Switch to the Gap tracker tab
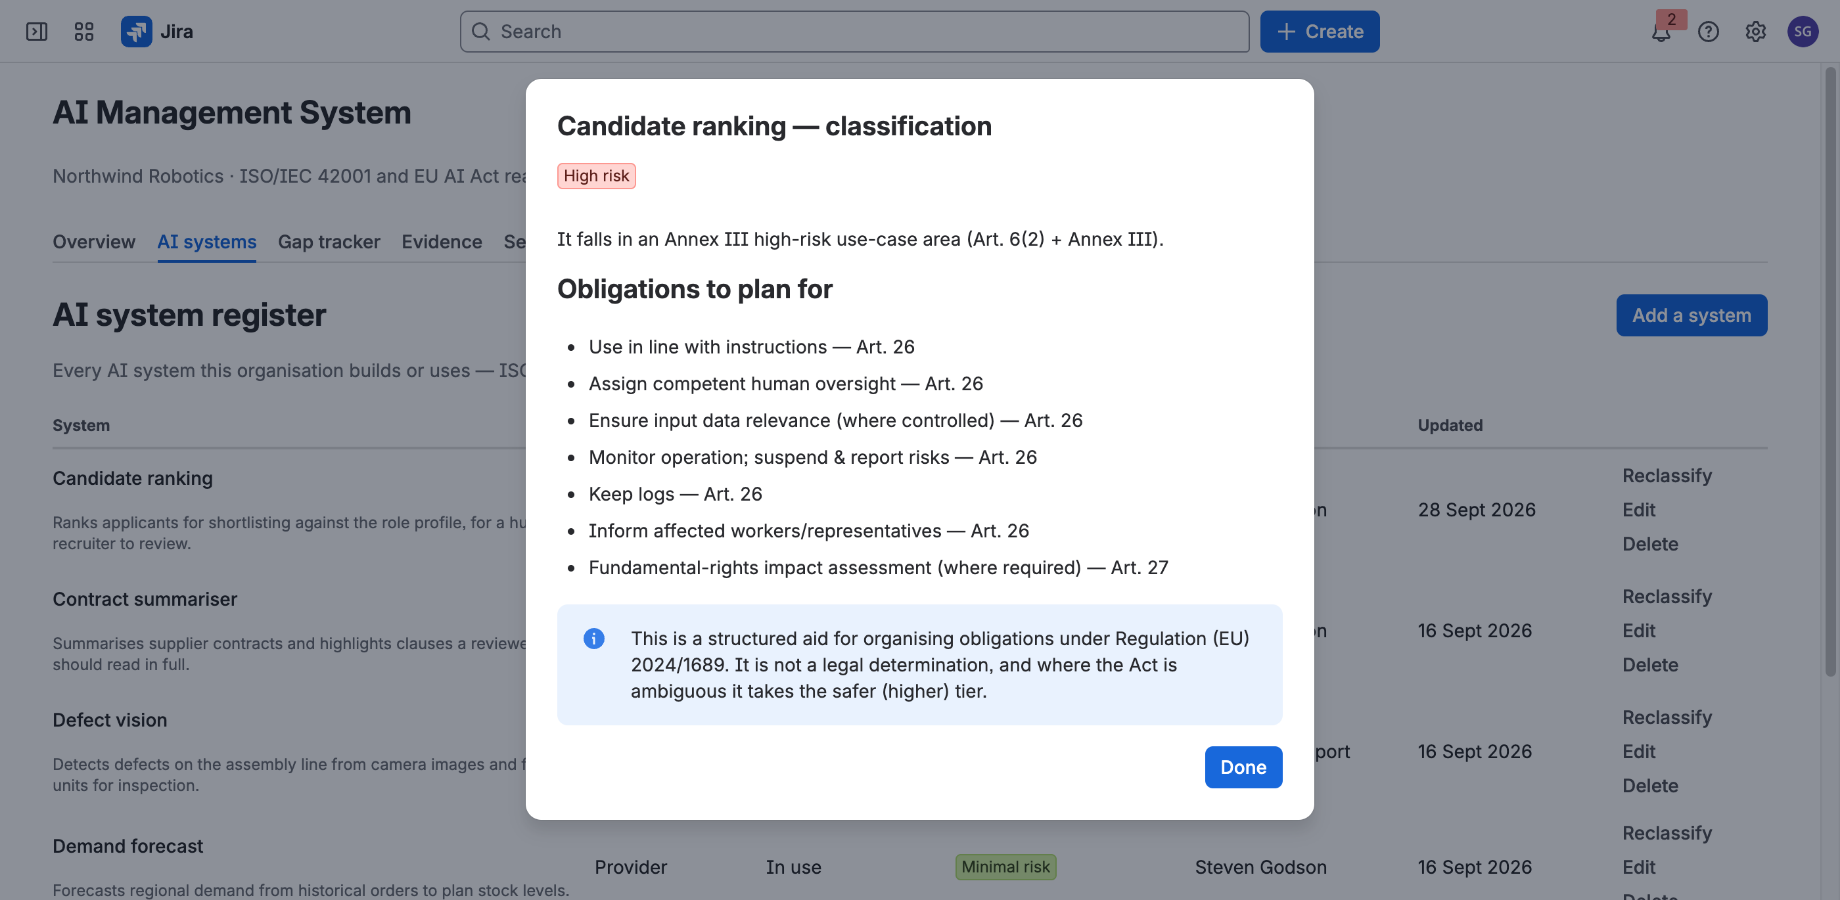 329,242
